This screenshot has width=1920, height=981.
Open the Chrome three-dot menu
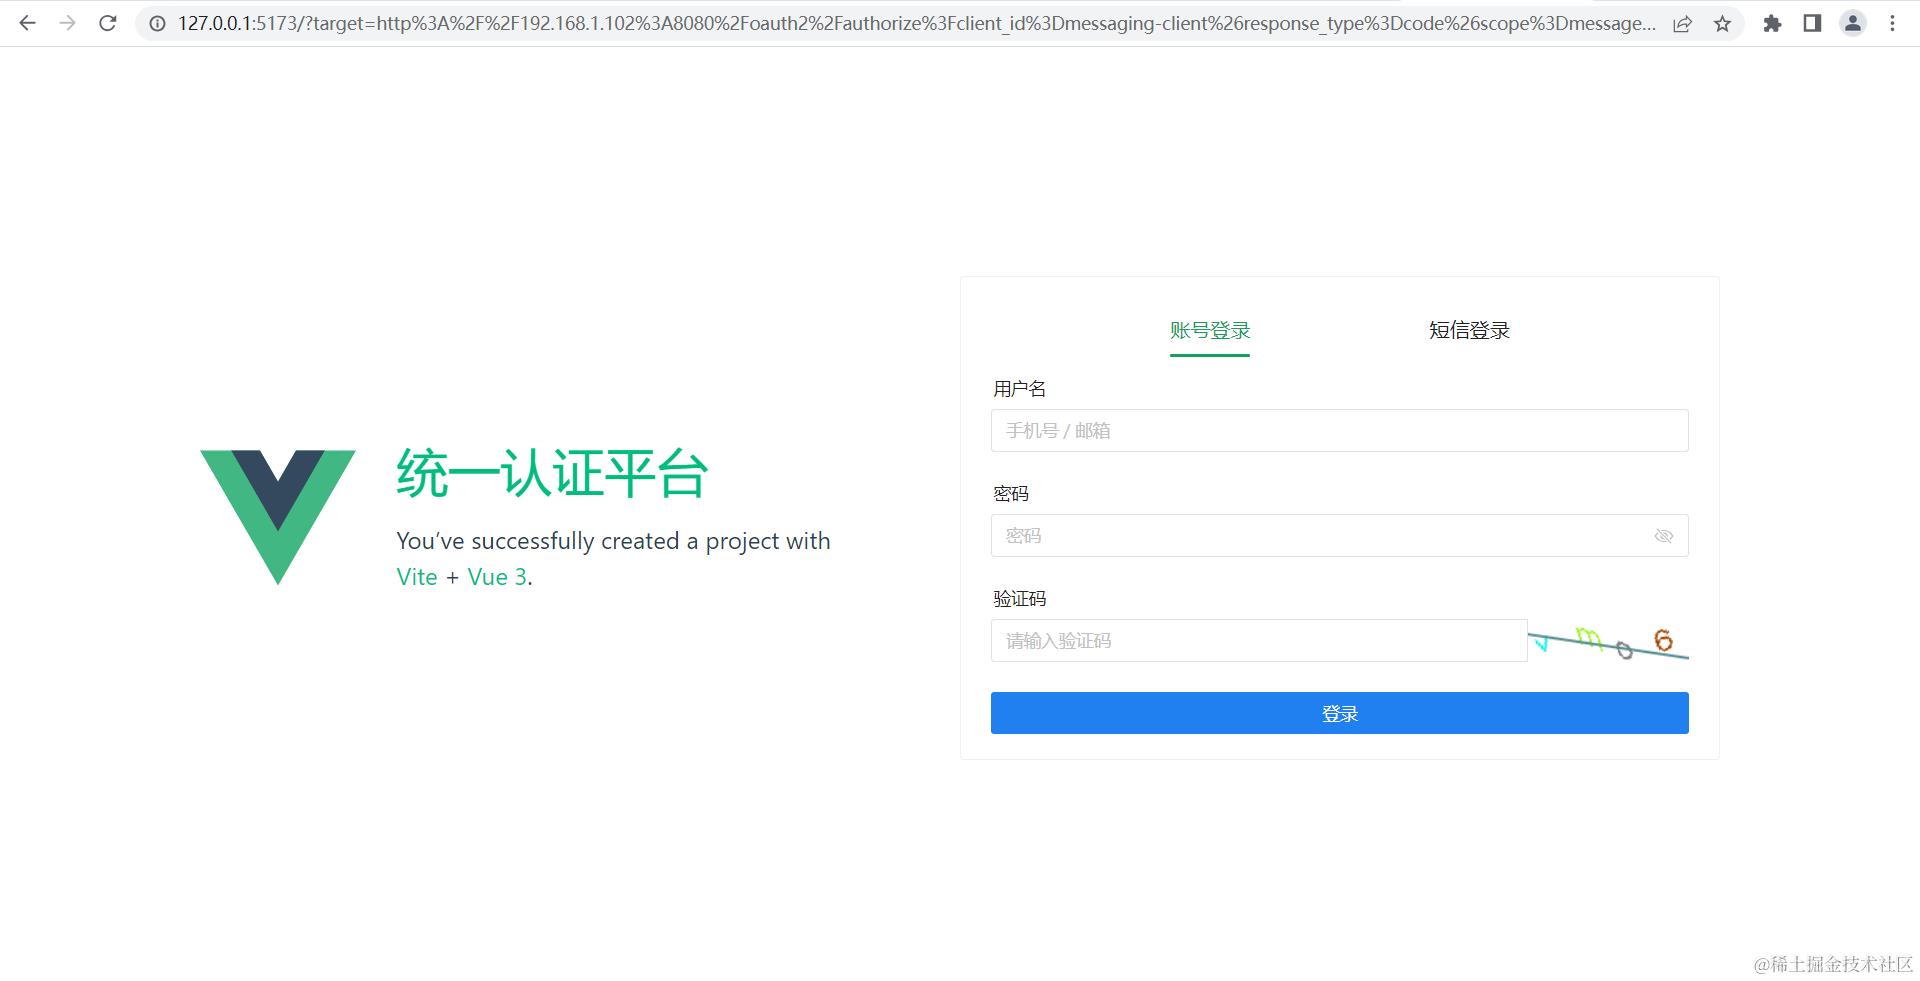[x=1892, y=23]
